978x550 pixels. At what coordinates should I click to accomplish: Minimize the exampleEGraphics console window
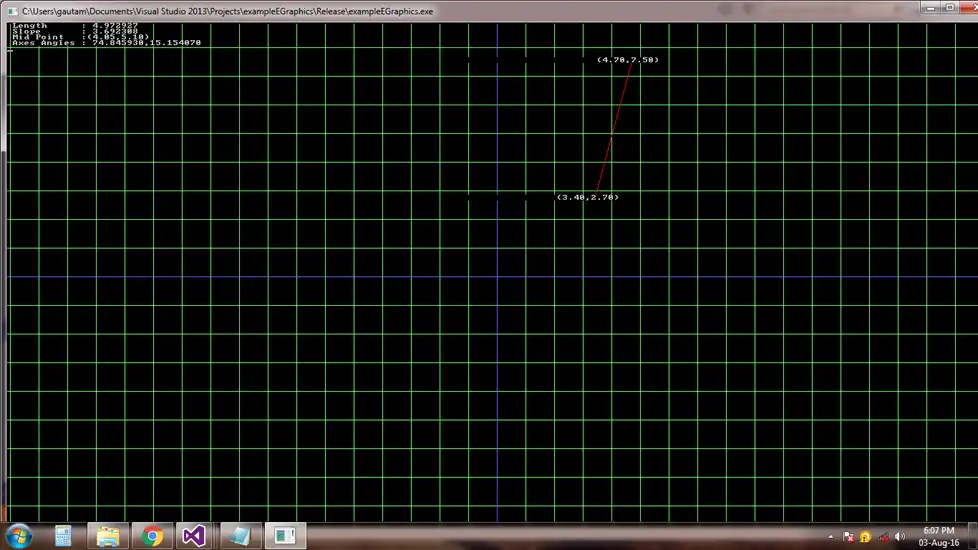931,7
